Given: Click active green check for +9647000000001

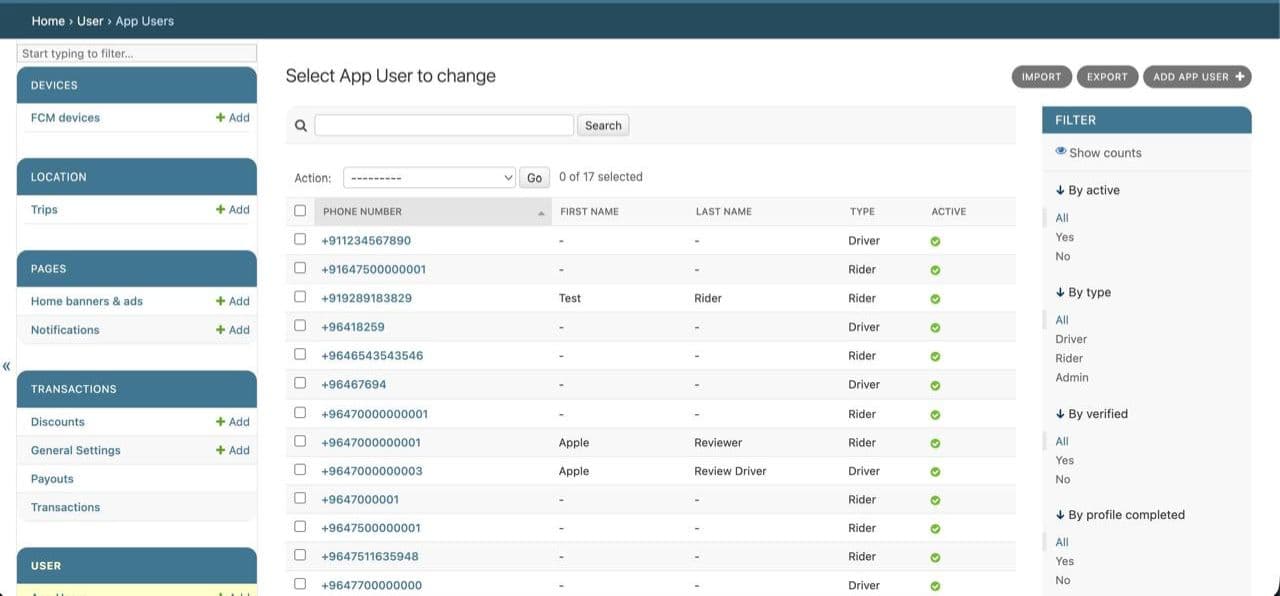Looking at the screenshot, I should 935,443.
